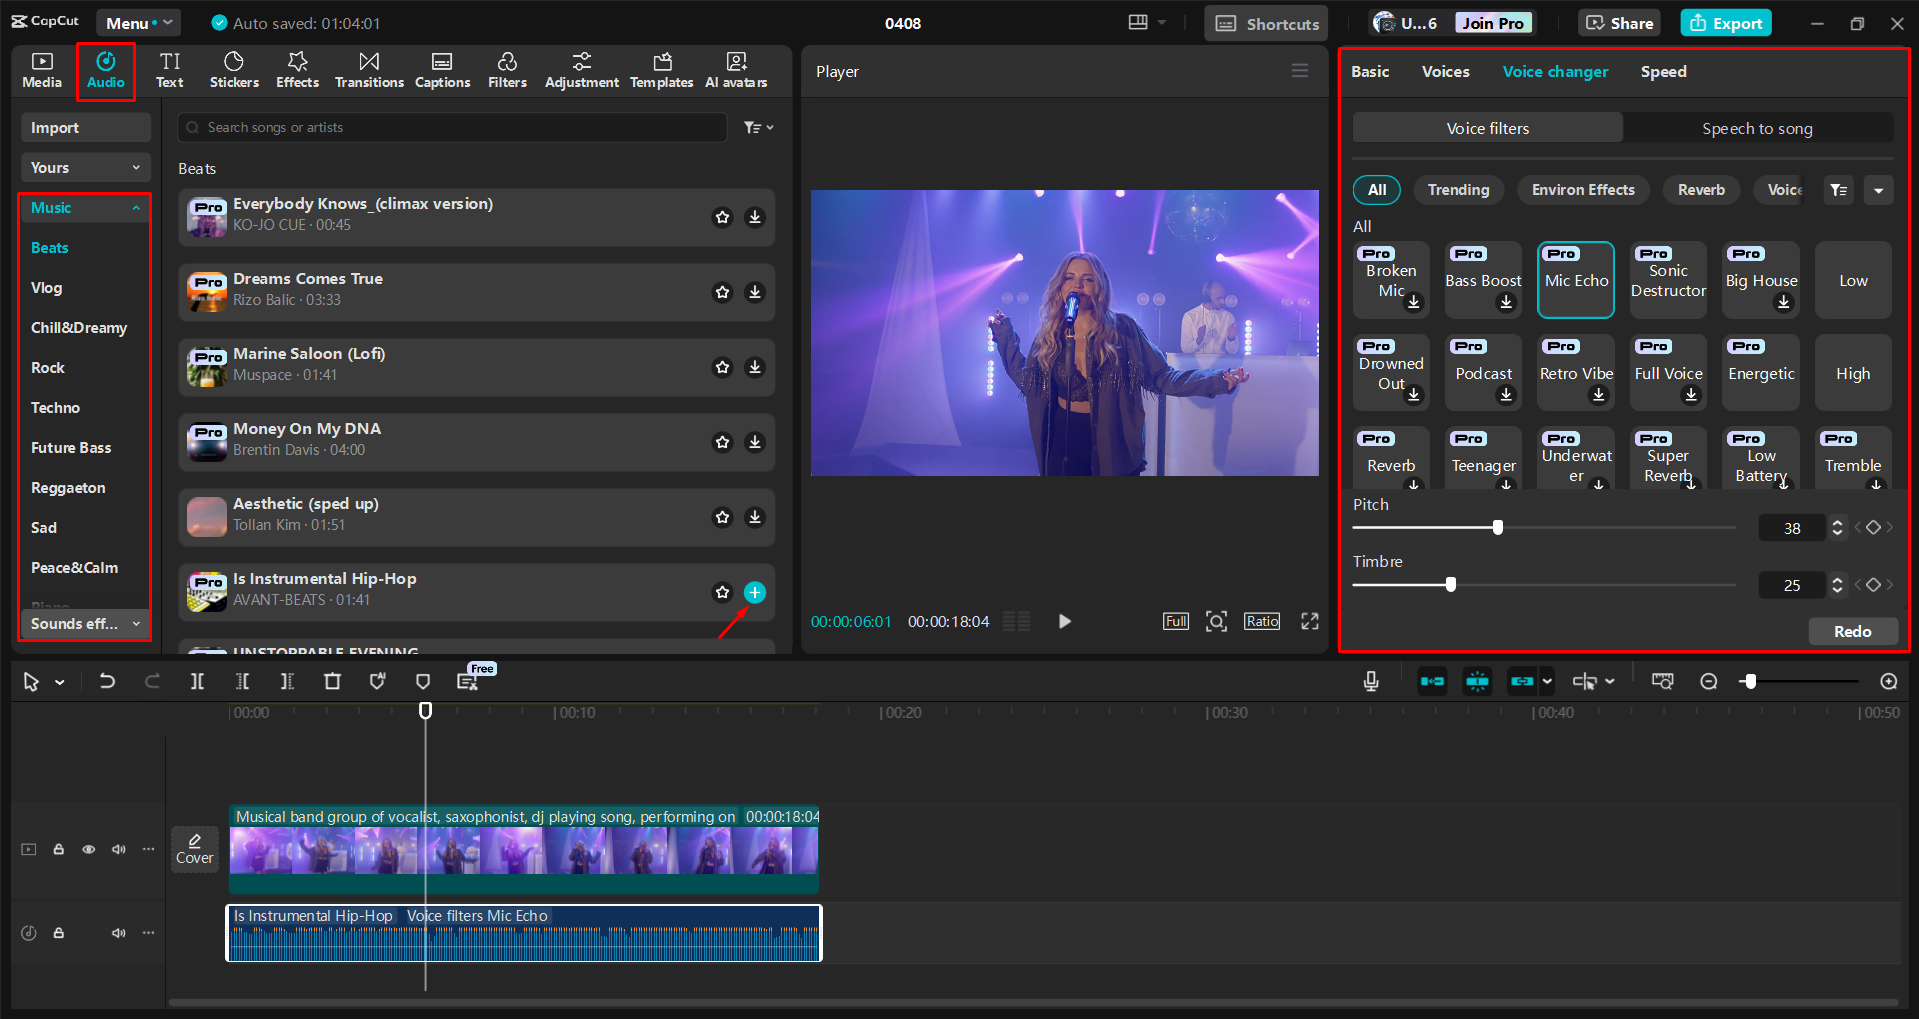Viewport: 1919px width, 1019px height.
Task: Click the Redo button in the voice panel
Action: coord(1851,631)
